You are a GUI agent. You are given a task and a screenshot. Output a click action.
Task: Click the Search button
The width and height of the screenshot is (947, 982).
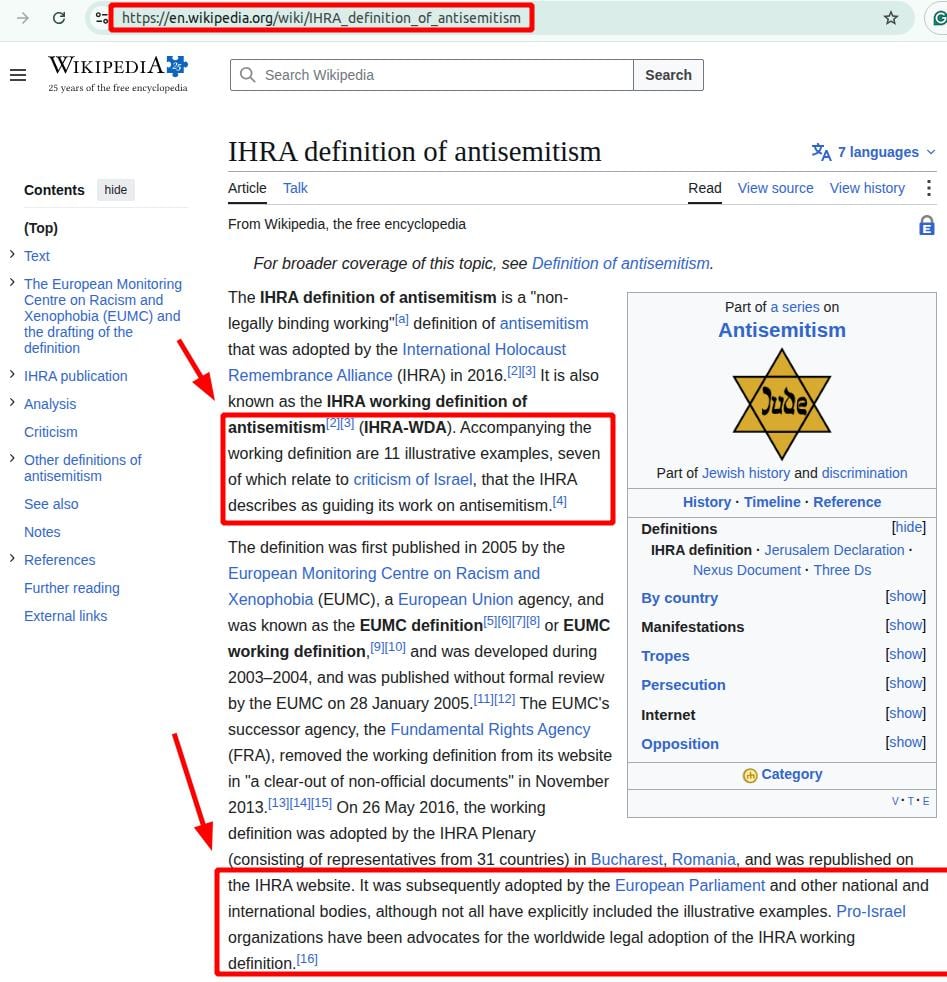pyautogui.click(x=668, y=75)
